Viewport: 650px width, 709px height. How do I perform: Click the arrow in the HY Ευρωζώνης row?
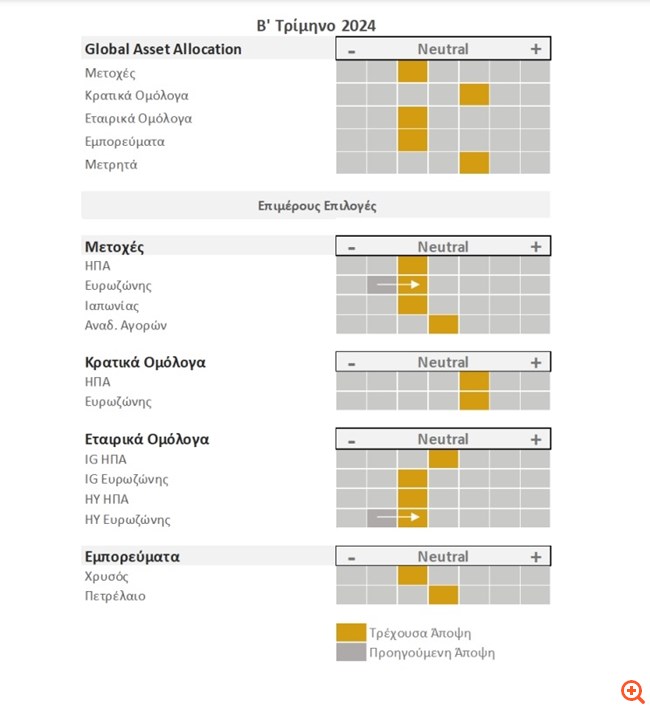pyautogui.click(x=398, y=517)
